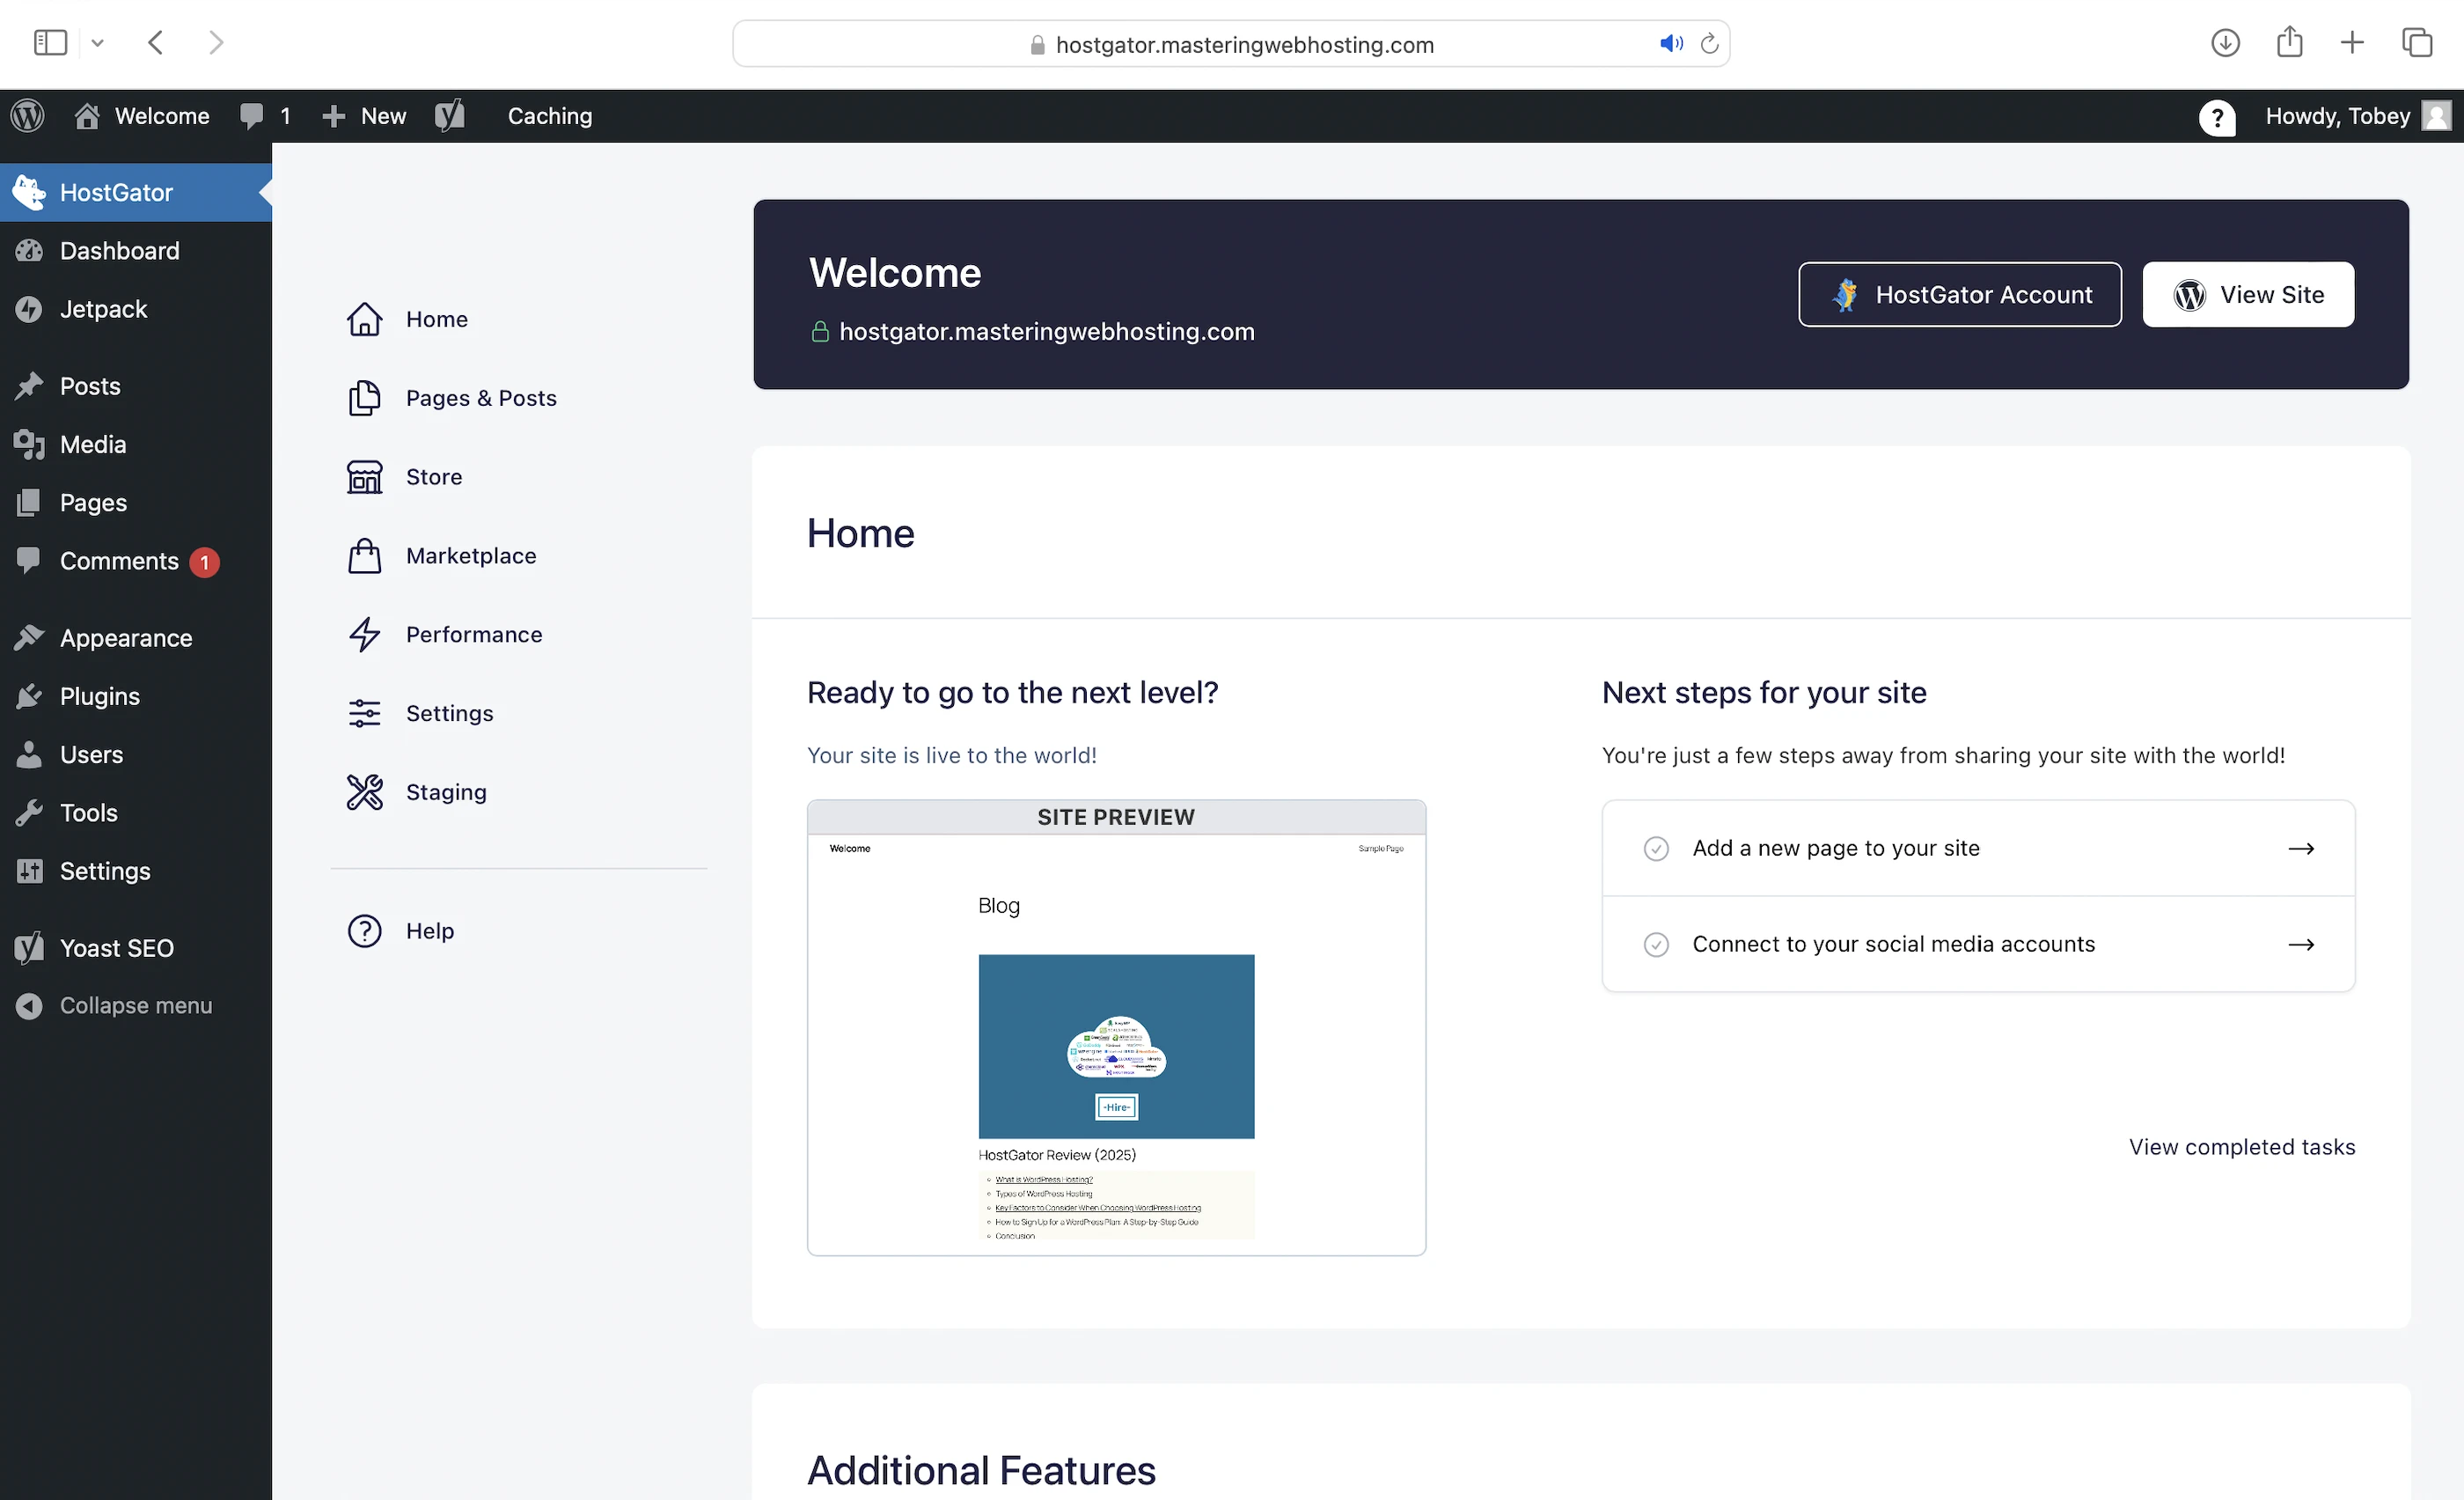Open Safari downloads icon
This screenshot has height=1500, width=2464.
[2224, 43]
